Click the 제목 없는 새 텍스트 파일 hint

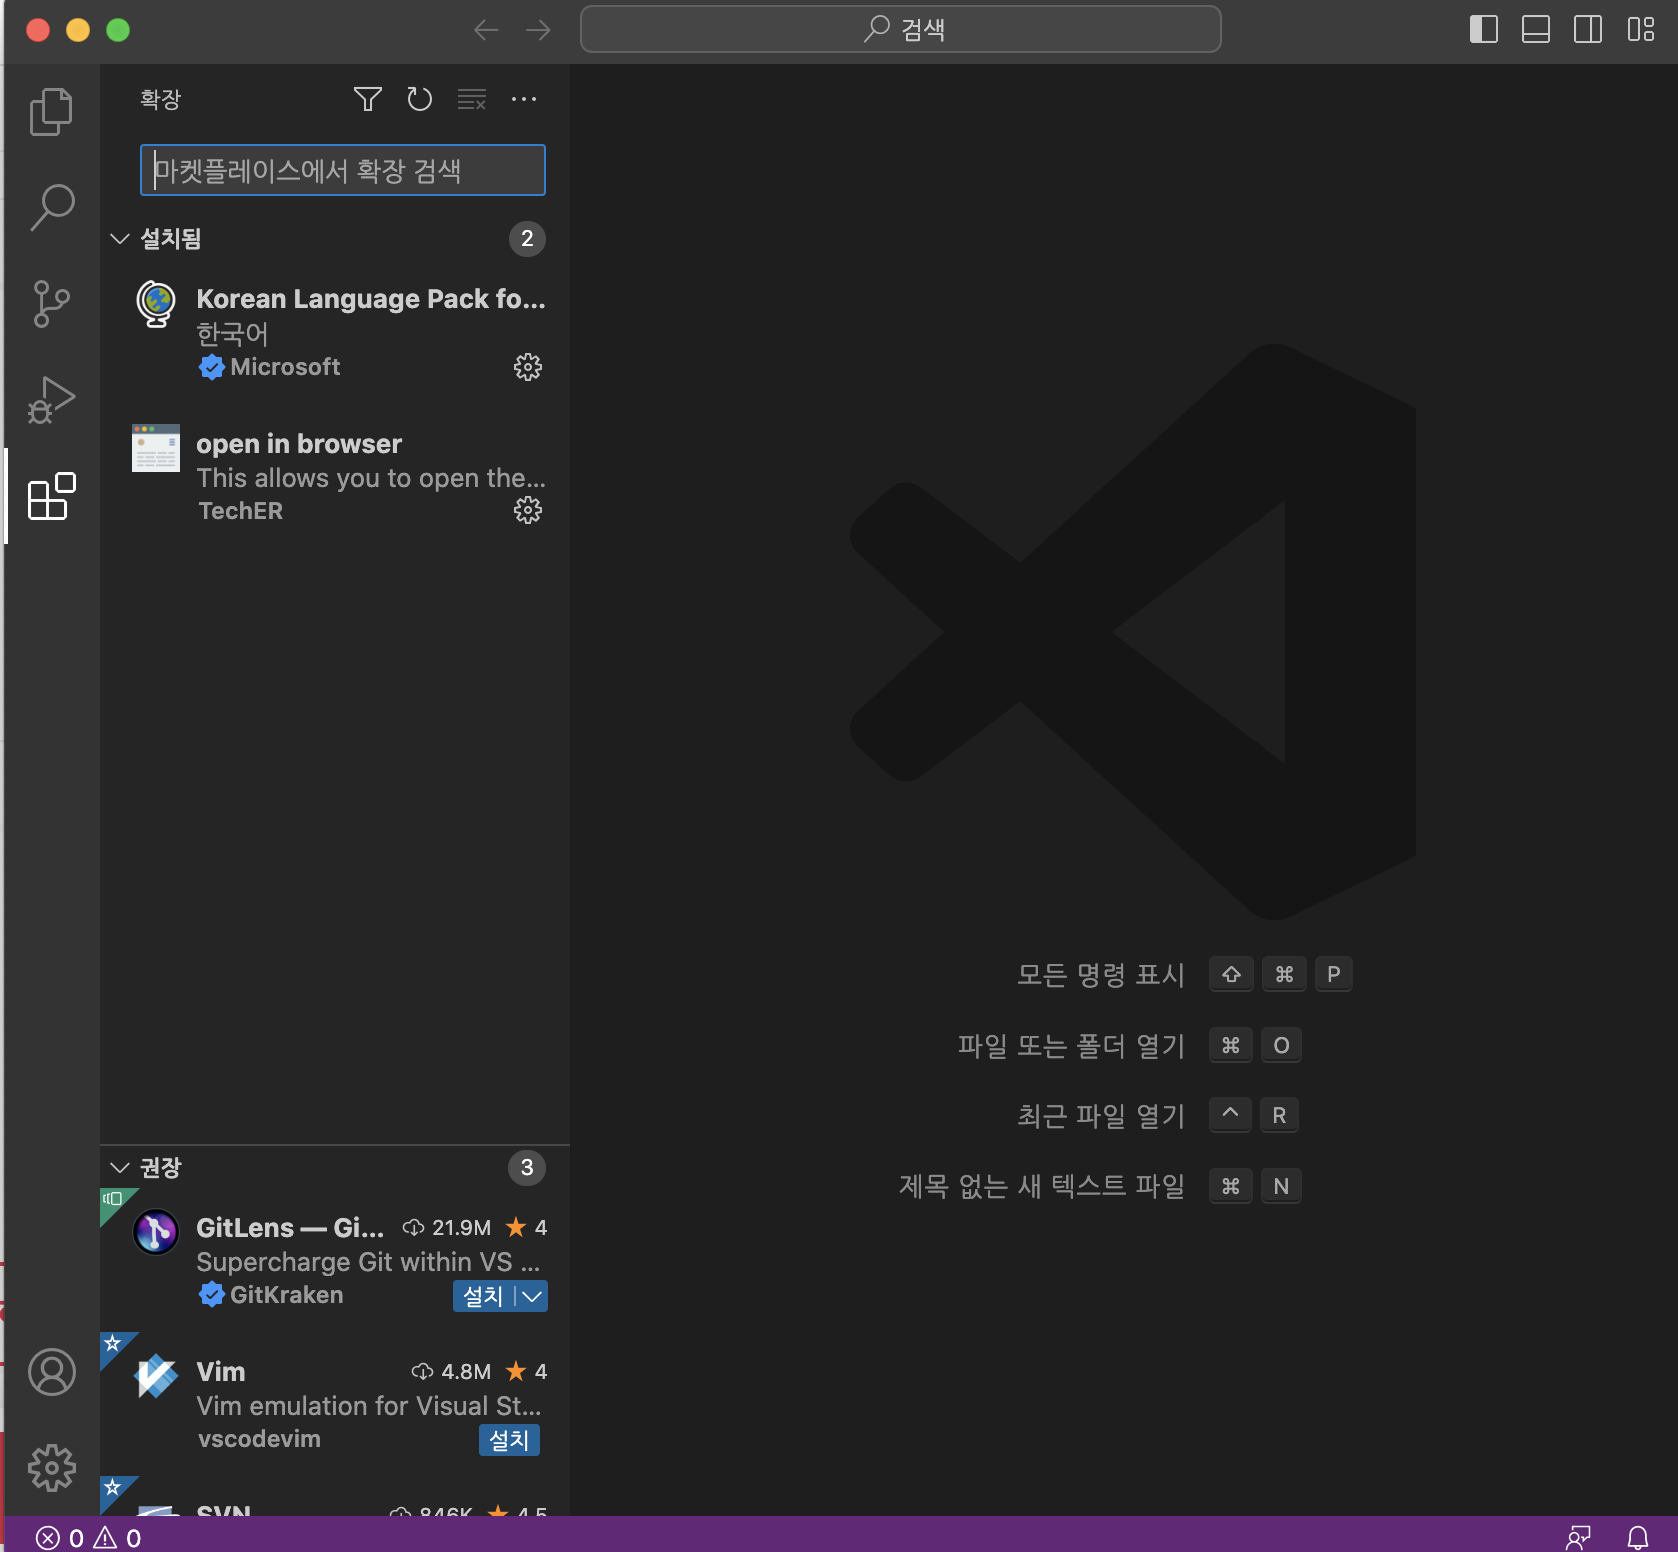(x=1041, y=1186)
